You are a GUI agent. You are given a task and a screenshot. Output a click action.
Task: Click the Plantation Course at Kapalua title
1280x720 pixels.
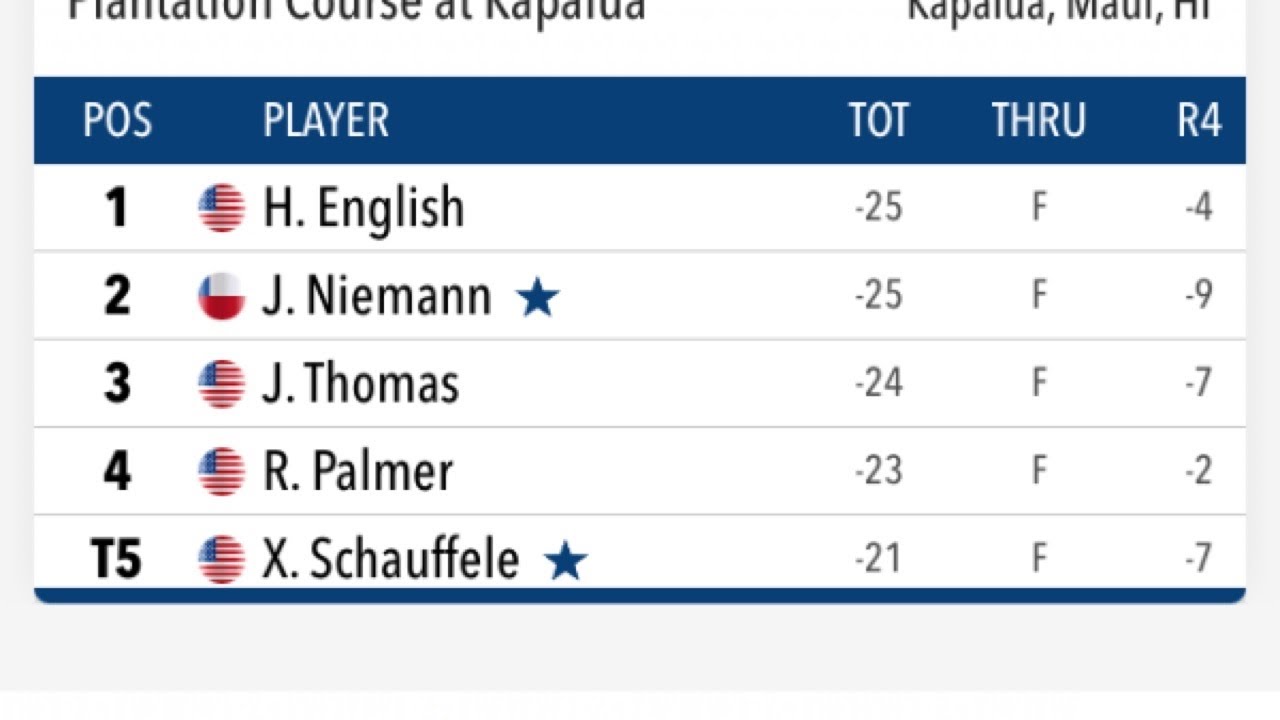pyautogui.click(x=356, y=10)
